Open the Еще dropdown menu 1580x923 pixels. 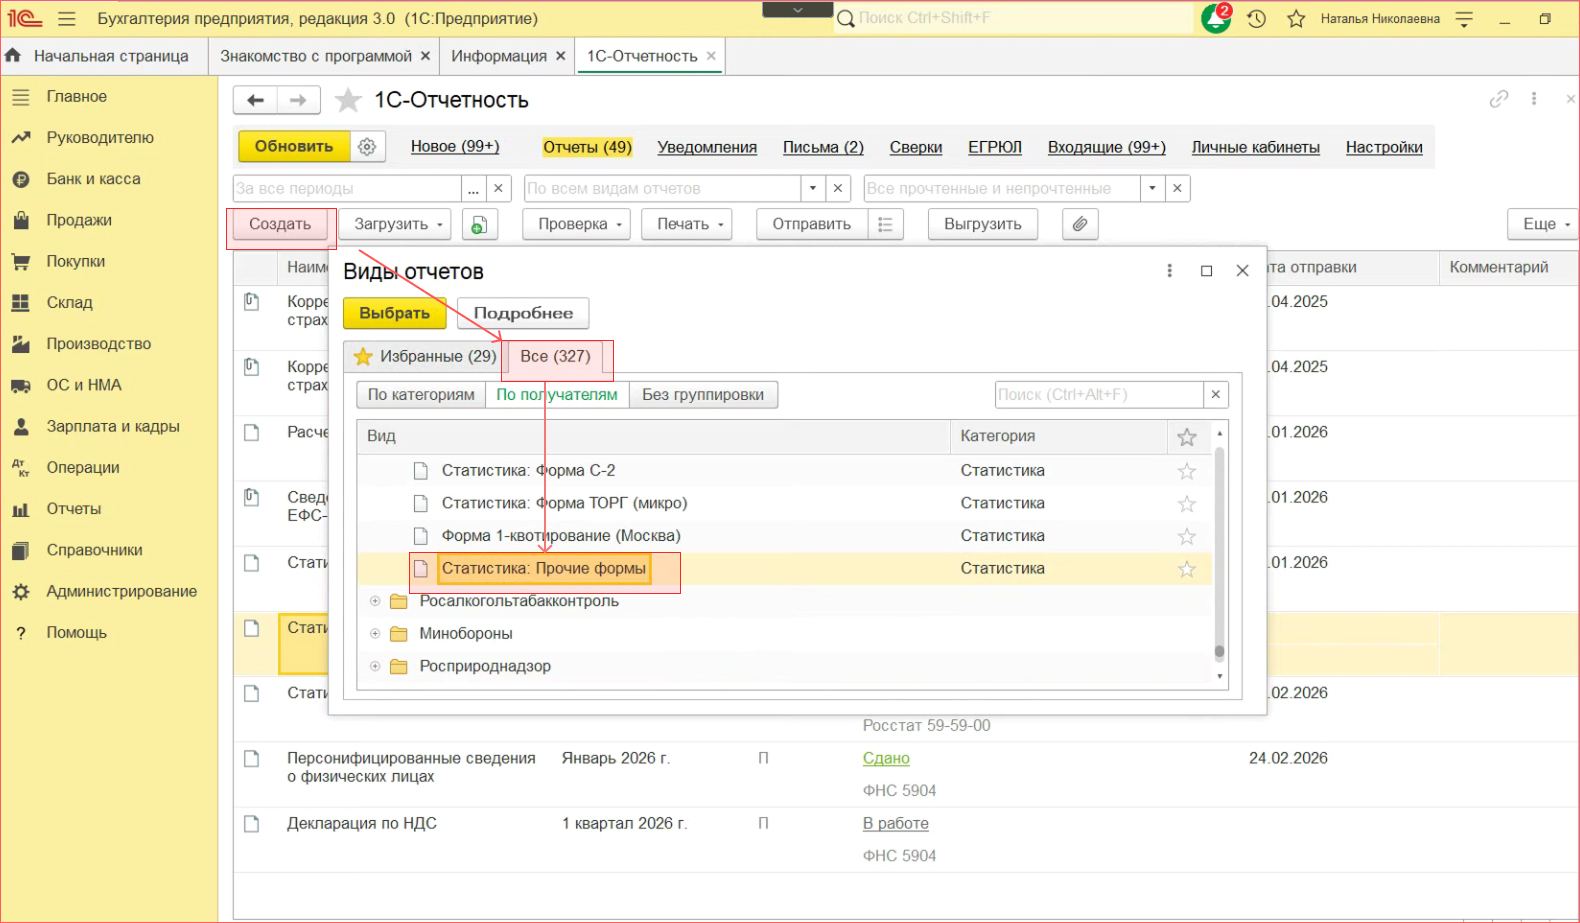(1544, 225)
